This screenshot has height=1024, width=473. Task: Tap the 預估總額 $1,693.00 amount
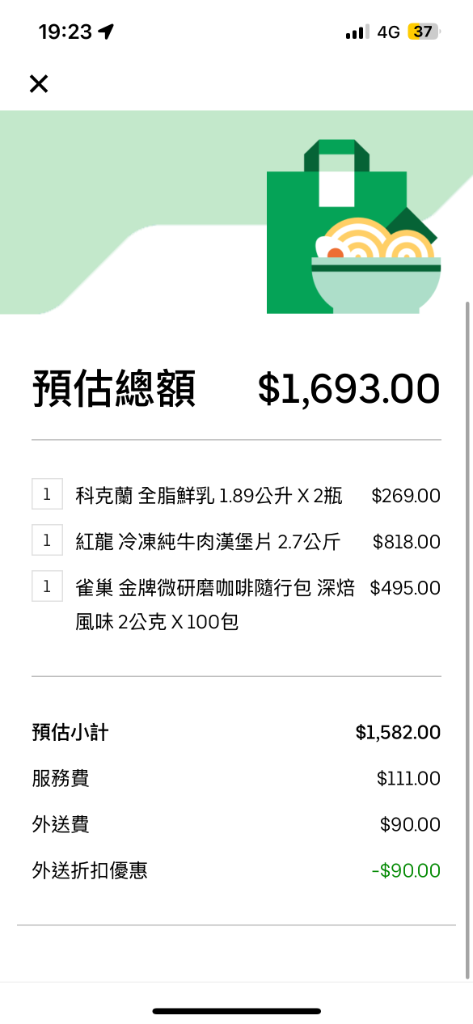(348, 388)
